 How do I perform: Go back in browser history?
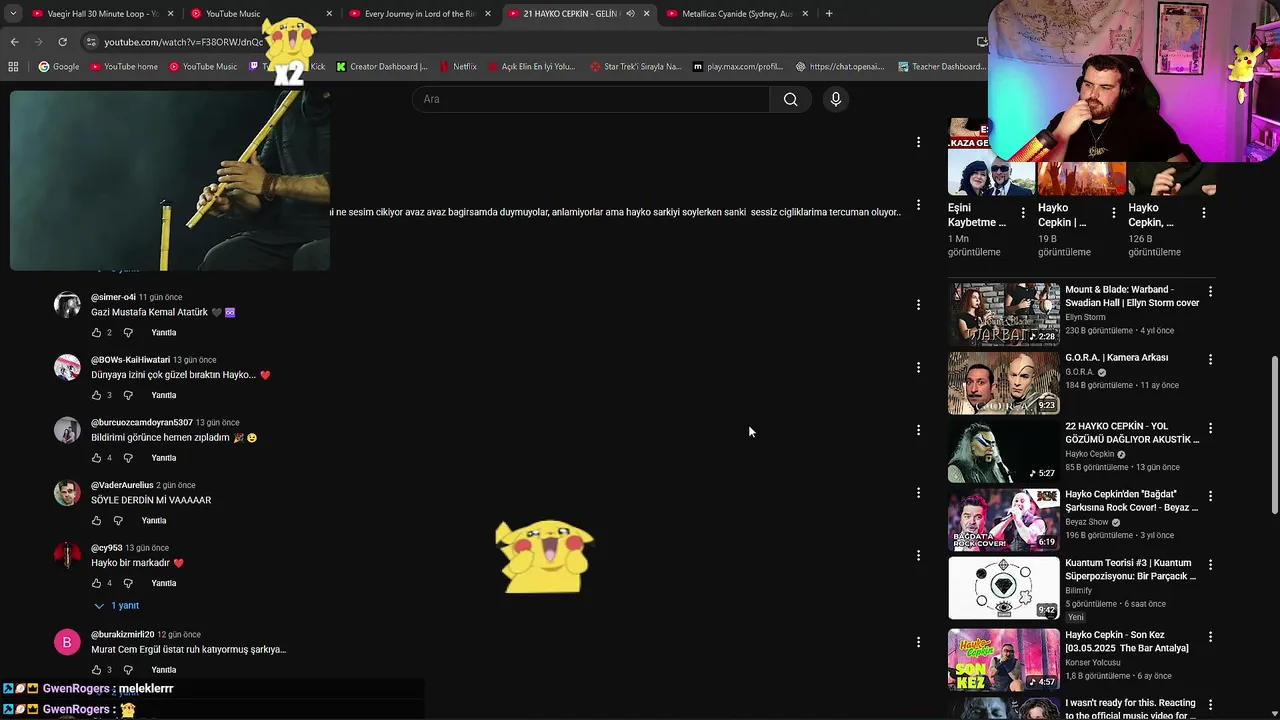[x=14, y=42]
